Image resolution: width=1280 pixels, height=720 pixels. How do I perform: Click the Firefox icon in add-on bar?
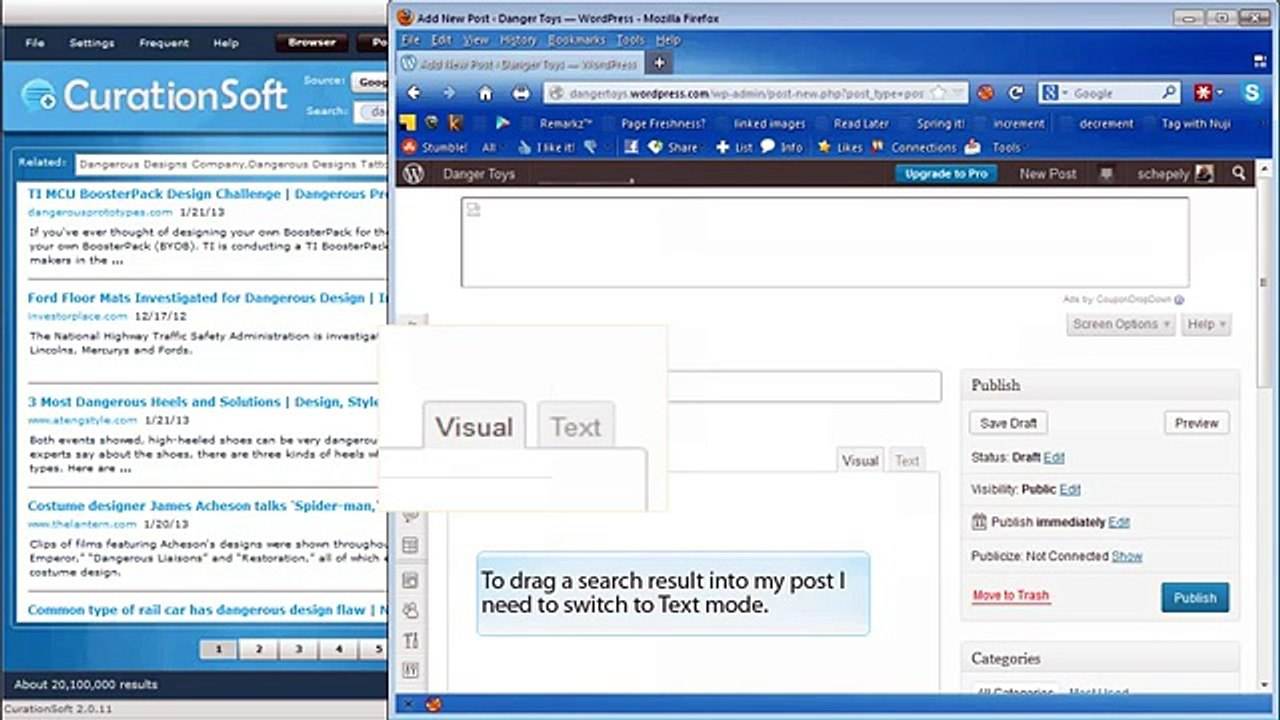(434, 704)
